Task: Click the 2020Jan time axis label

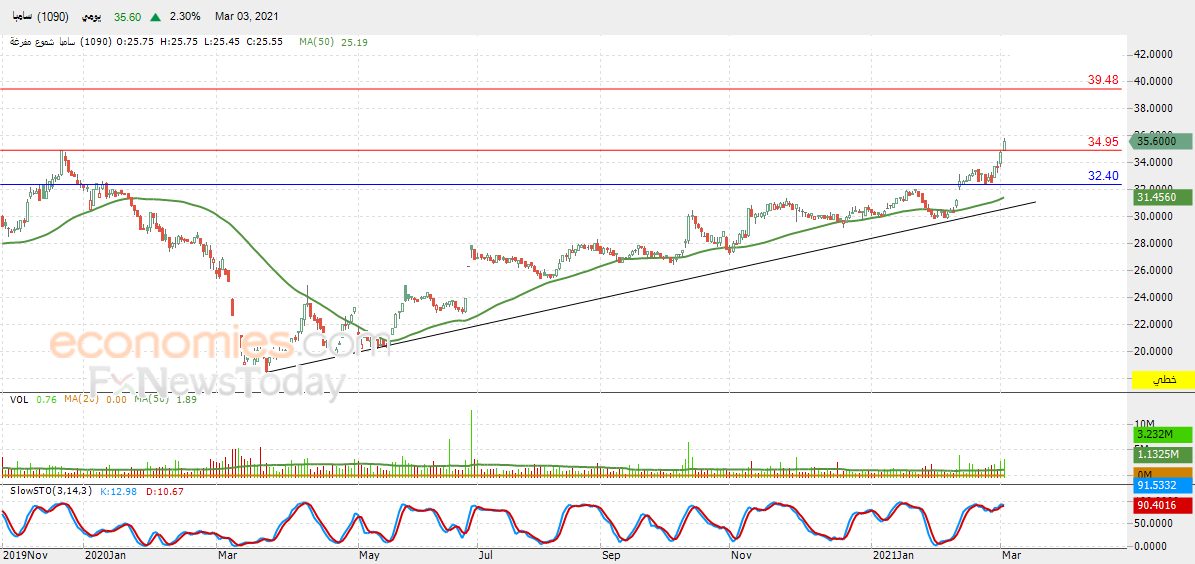Action: click(104, 556)
